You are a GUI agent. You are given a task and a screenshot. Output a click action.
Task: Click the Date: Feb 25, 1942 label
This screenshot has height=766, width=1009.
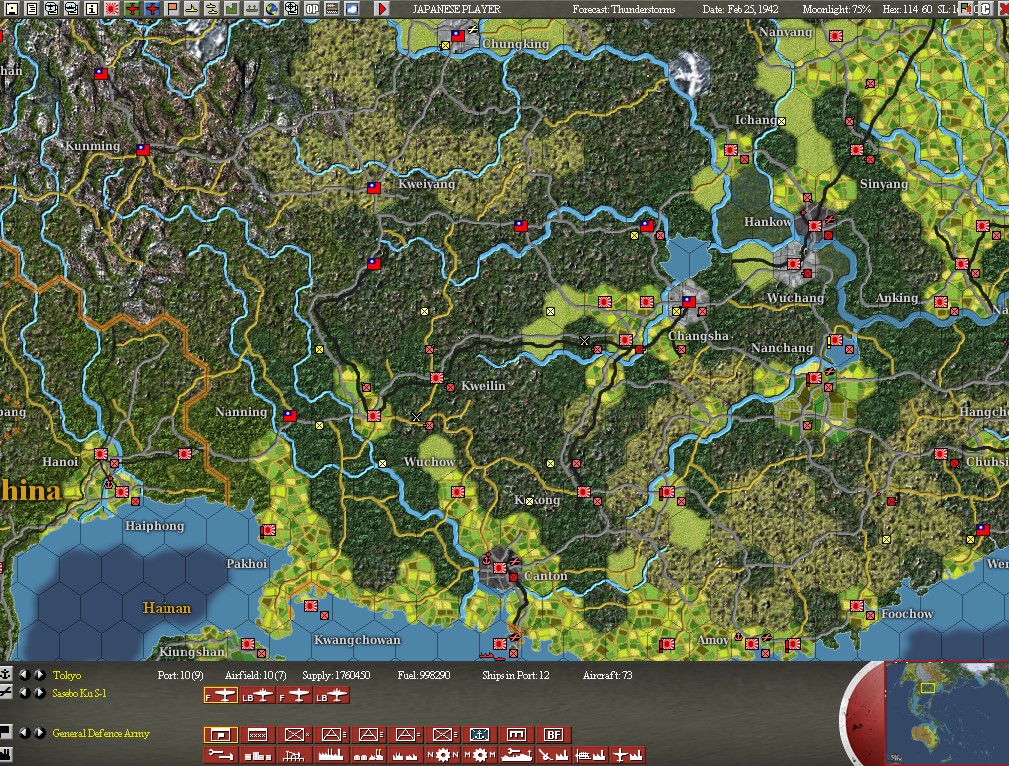click(740, 9)
